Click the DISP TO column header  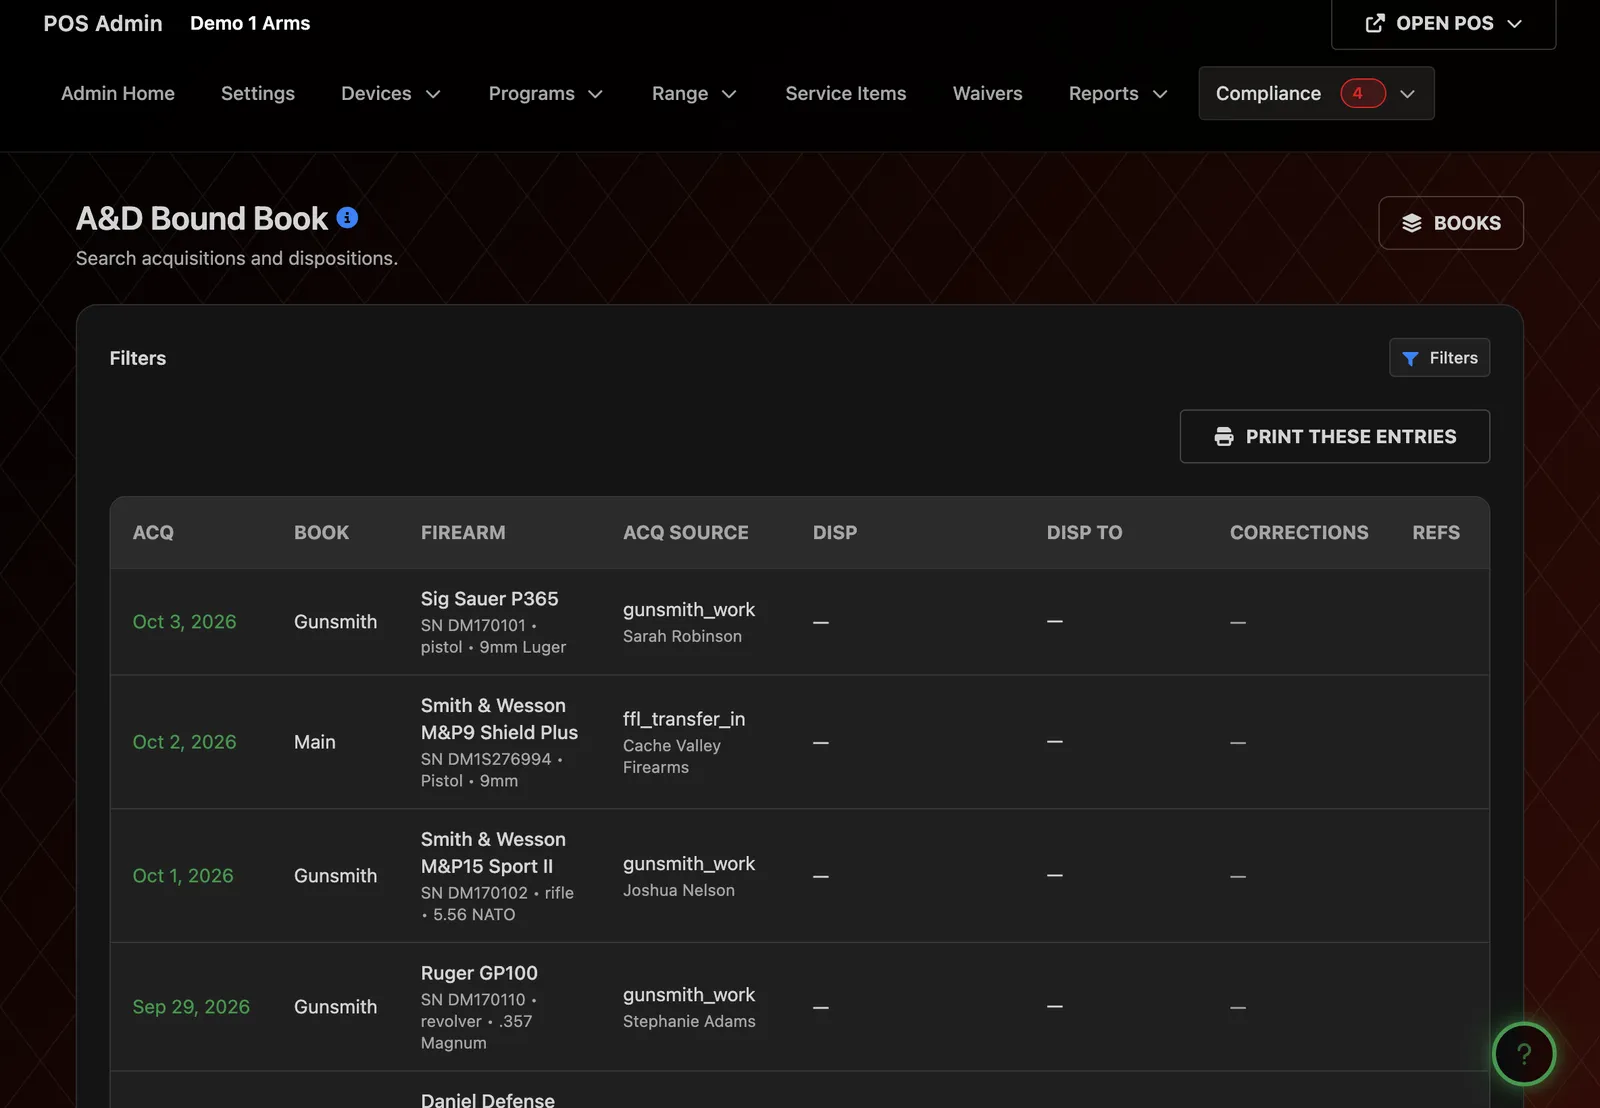coord(1084,533)
